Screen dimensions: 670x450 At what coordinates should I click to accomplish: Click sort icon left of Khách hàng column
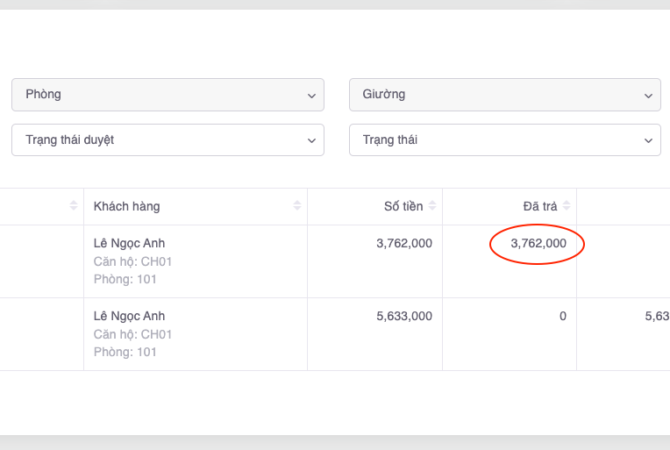pyautogui.click(x=73, y=206)
